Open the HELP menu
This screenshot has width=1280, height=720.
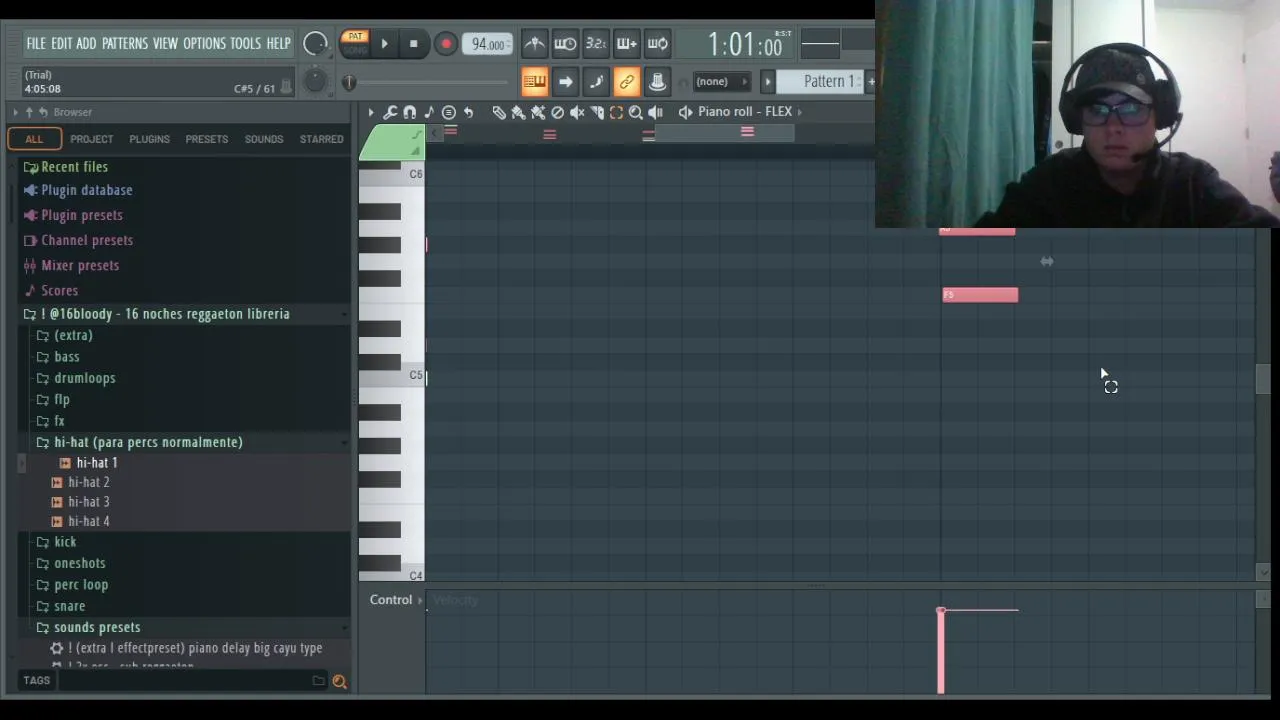tap(278, 43)
